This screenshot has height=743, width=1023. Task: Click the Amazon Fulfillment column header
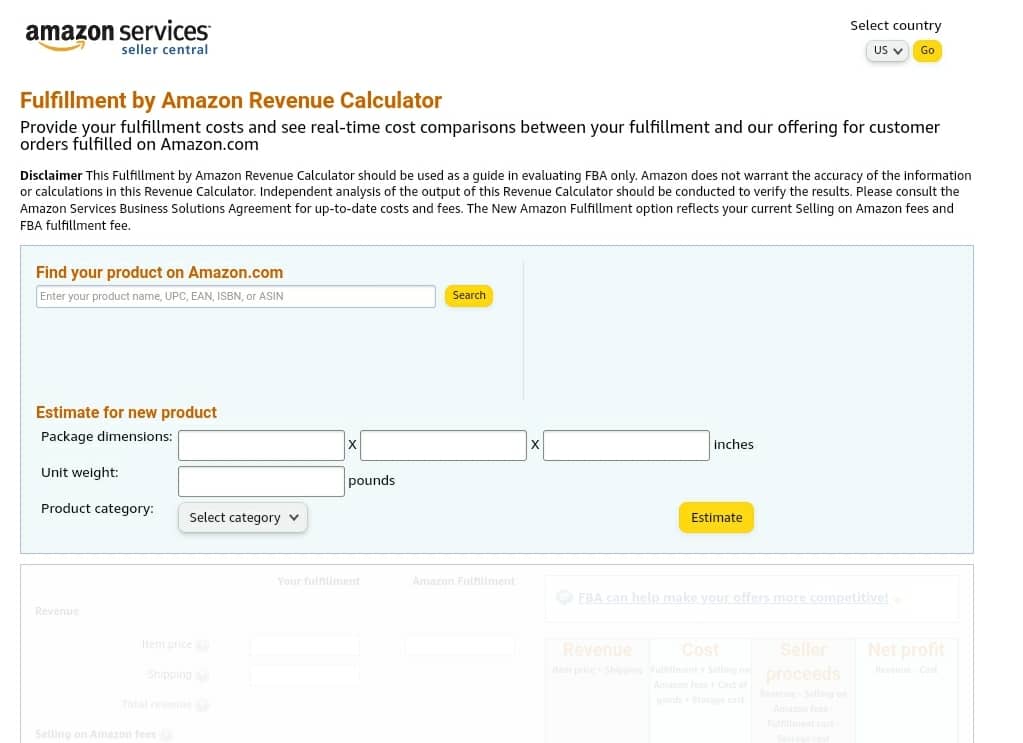(x=463, y=581)
